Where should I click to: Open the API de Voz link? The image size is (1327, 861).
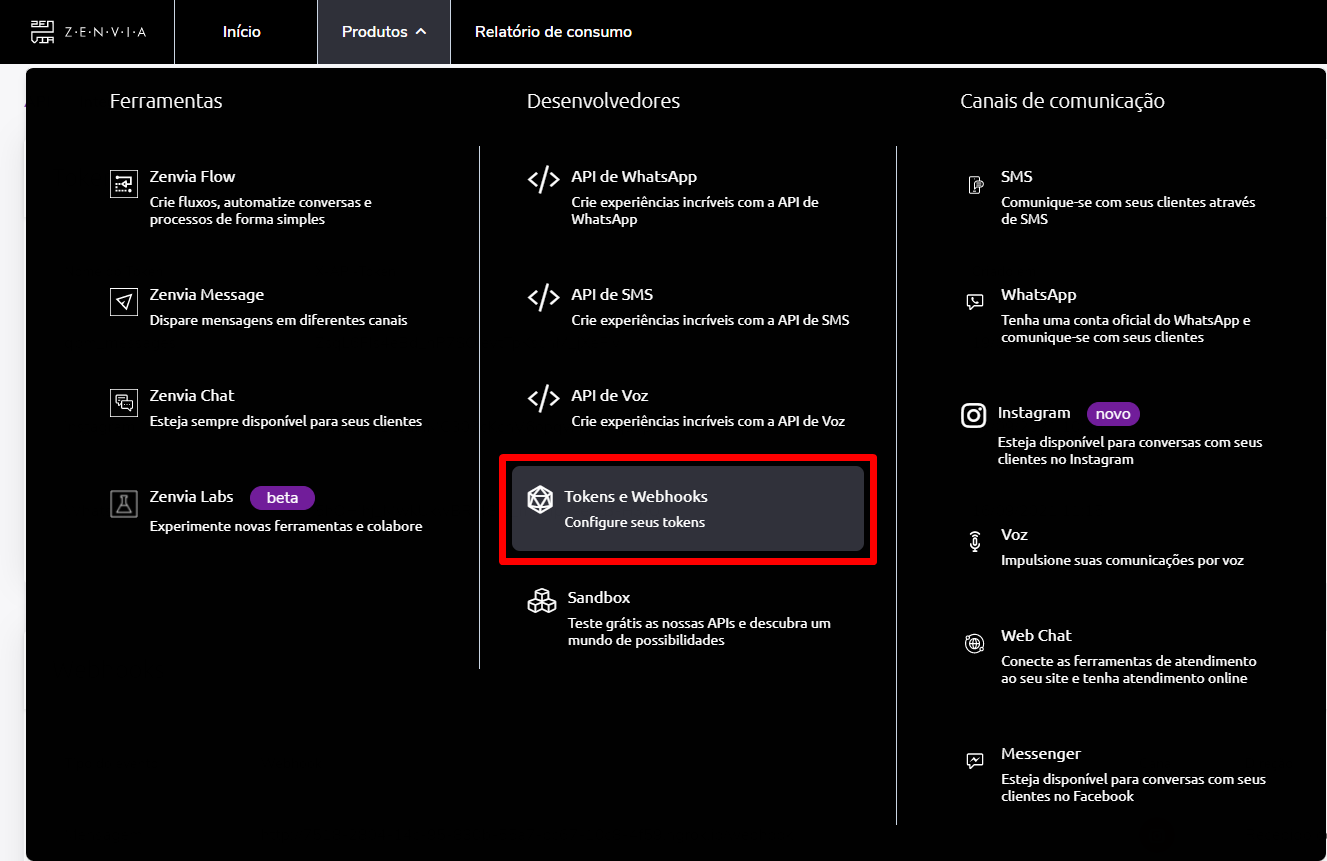(610, 396)
